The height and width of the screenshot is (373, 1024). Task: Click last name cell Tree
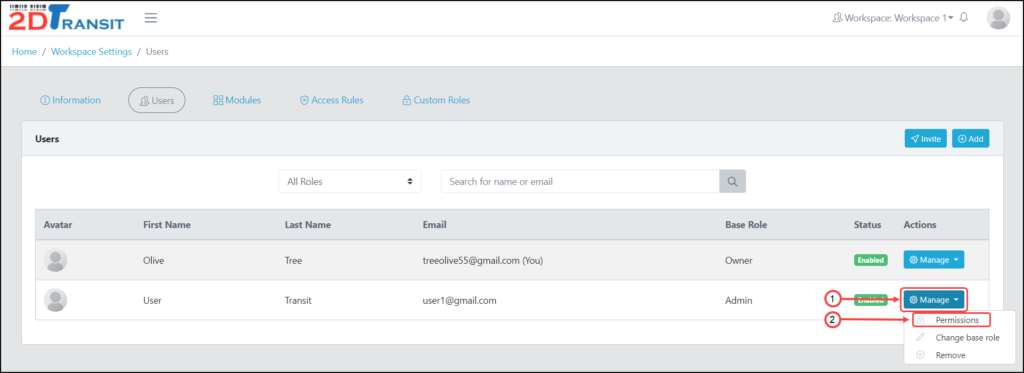pyautogui.click(x=293, y=260)
